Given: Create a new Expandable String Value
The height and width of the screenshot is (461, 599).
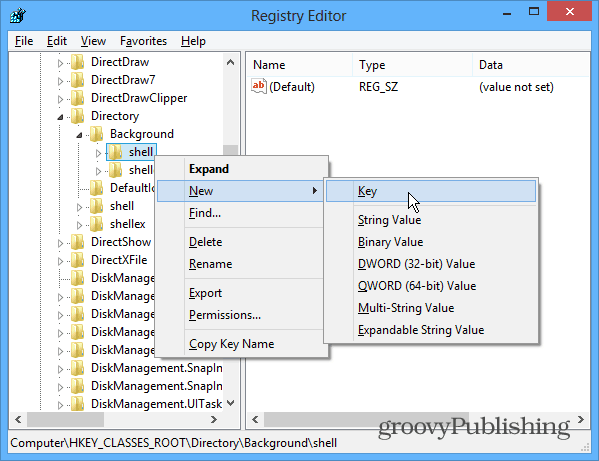Looking at the screenshot, I should [x=431, y=330].
